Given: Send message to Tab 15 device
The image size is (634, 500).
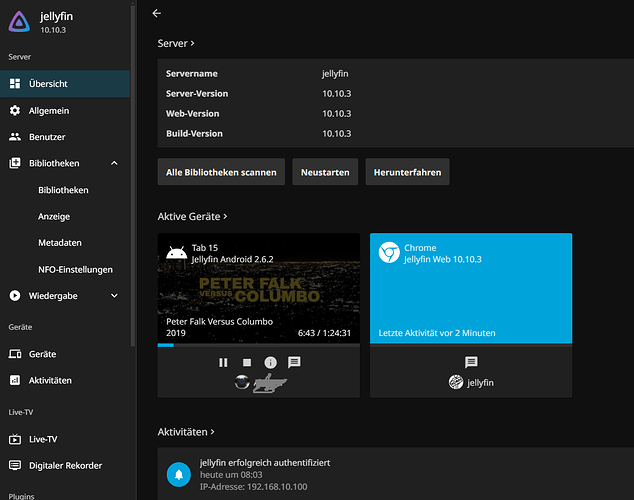Looking at the screenshot, I should click(294, 362).
